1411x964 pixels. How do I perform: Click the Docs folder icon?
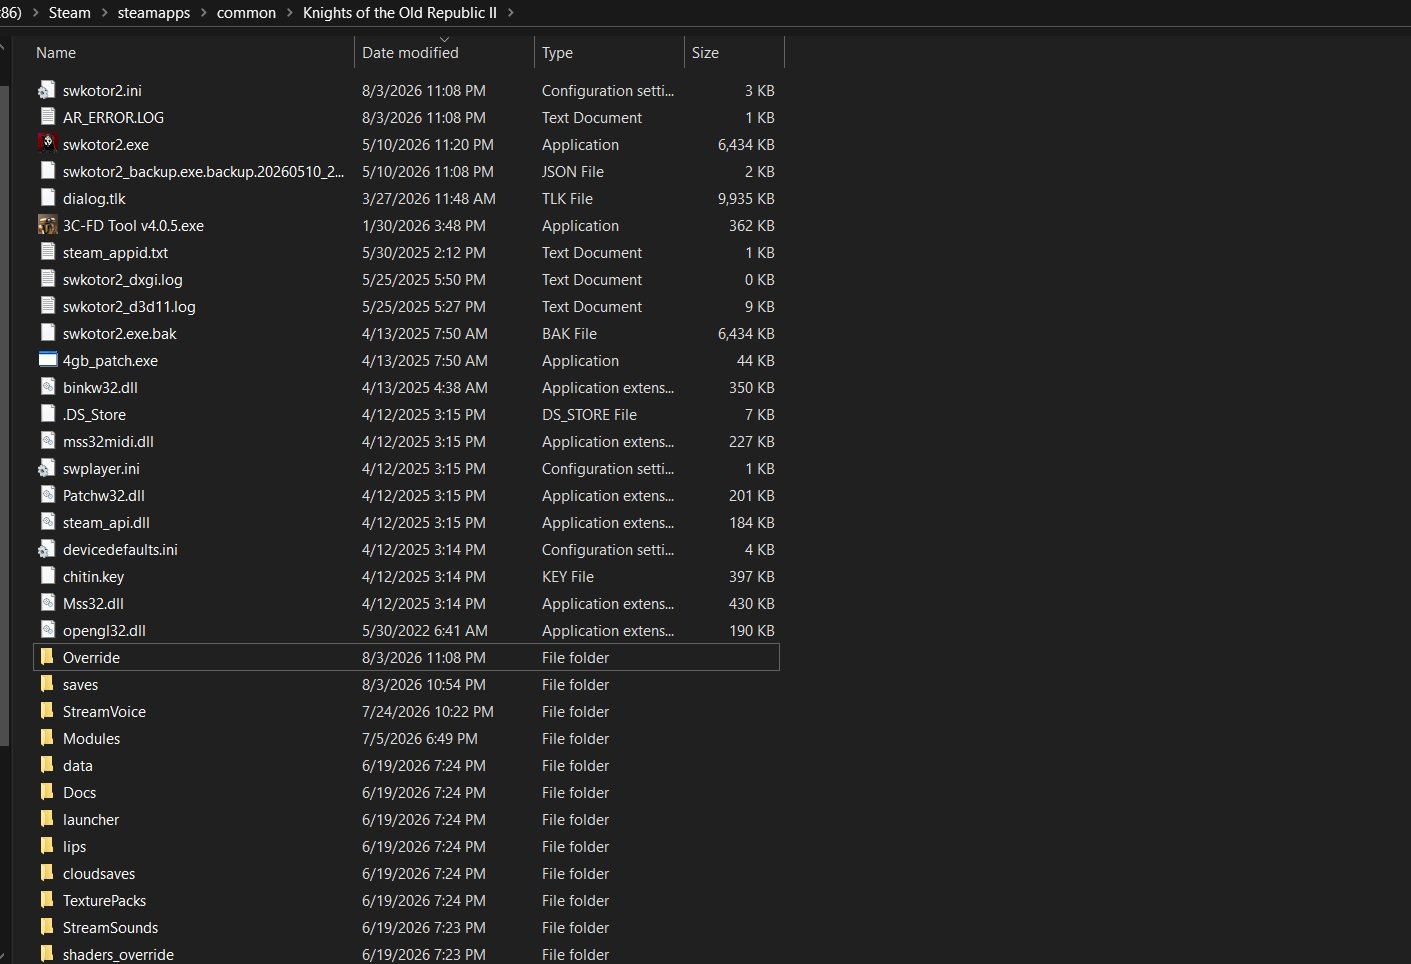pyautogui.click(x=47, y=792)
